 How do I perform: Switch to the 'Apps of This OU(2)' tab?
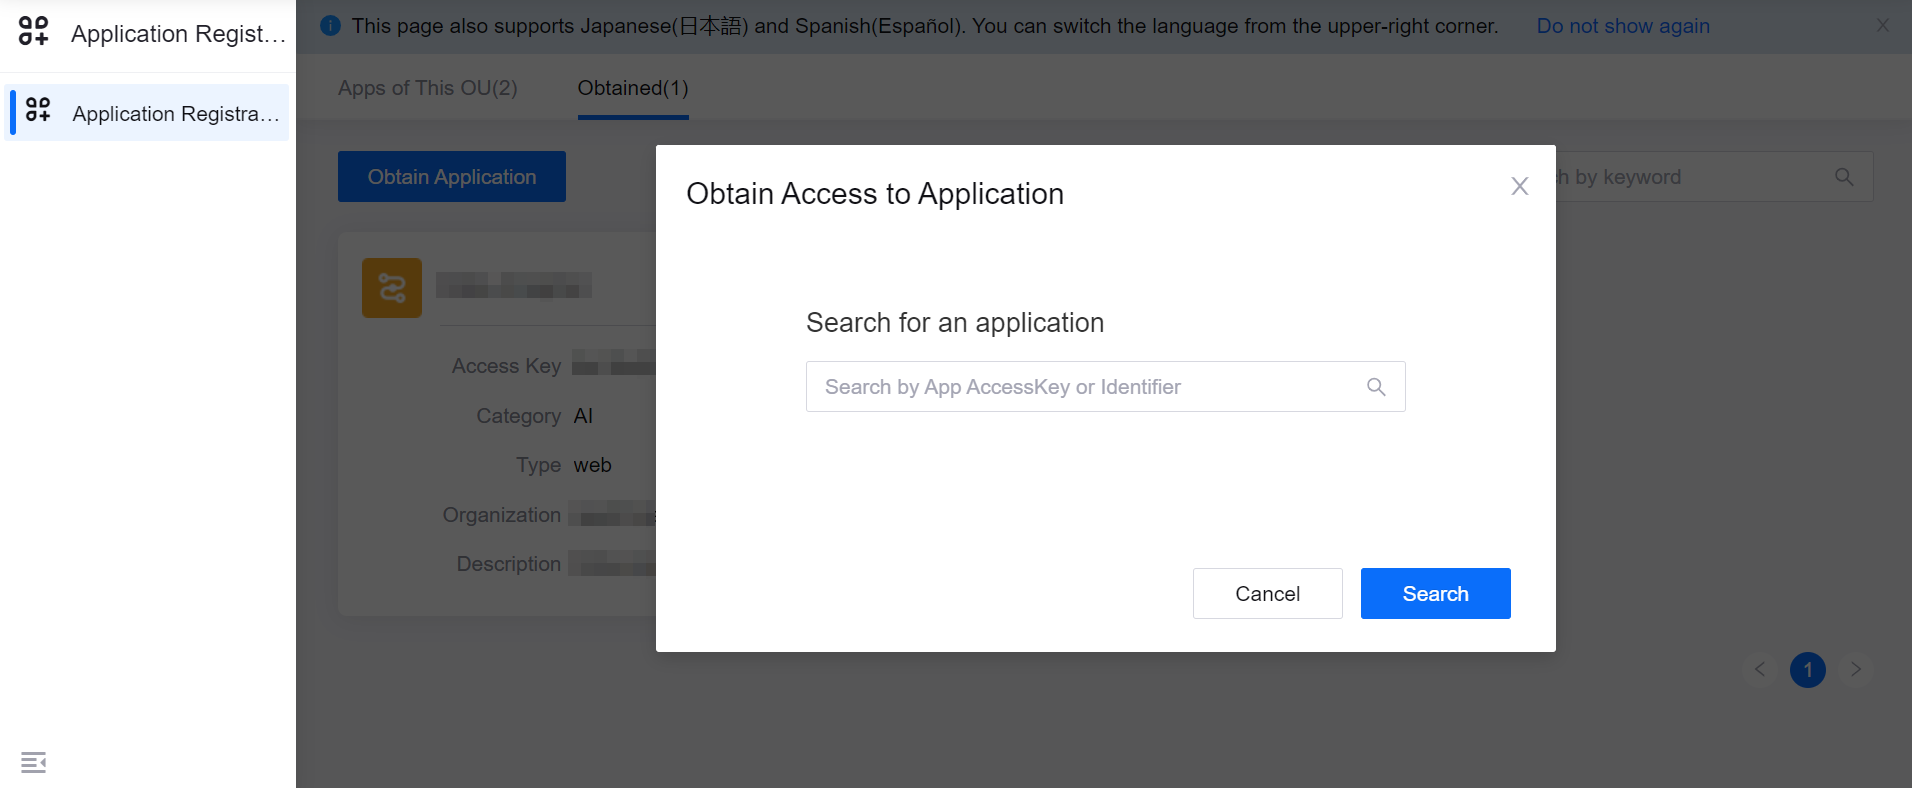pos(427,88)
